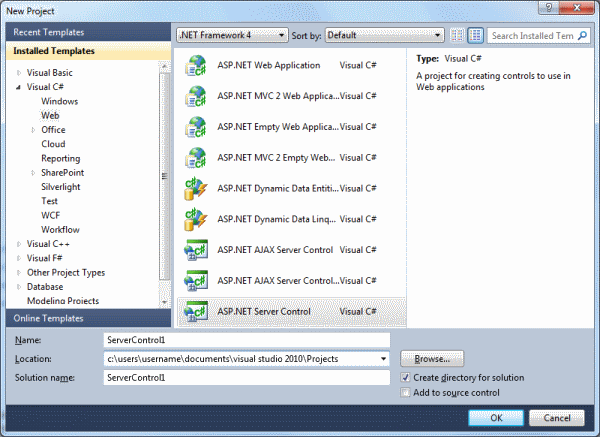Open the dialog help question mark button

pyautogui.click(x=549, y=8)
